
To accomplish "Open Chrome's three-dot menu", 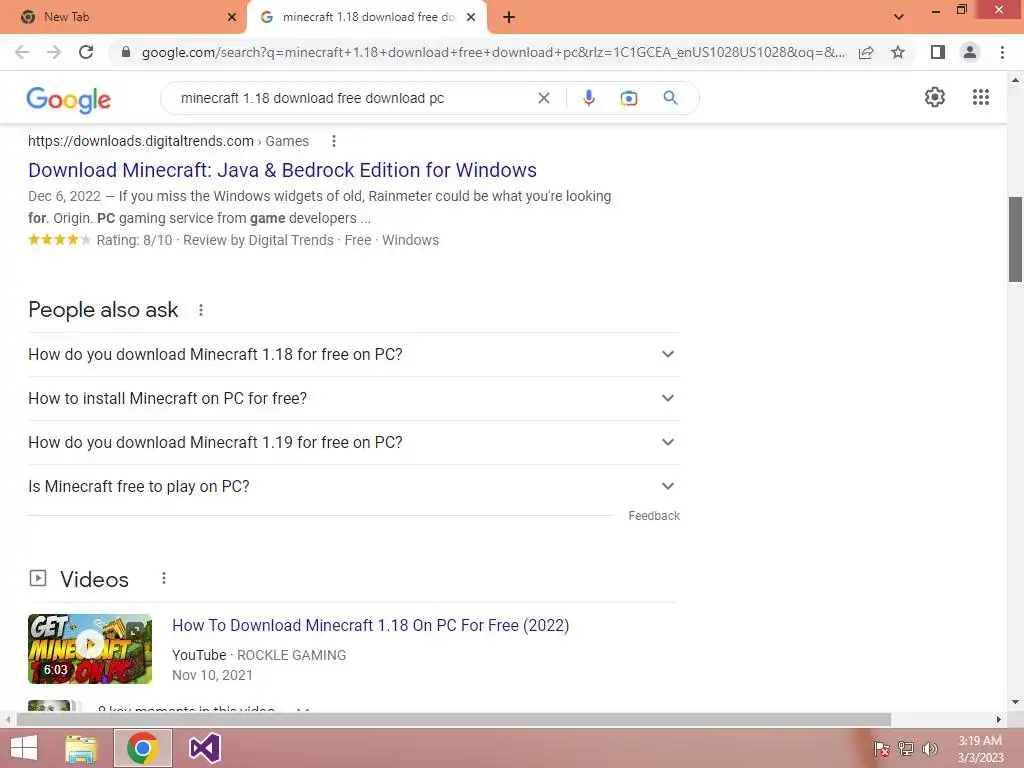I will coord(1002,52).
